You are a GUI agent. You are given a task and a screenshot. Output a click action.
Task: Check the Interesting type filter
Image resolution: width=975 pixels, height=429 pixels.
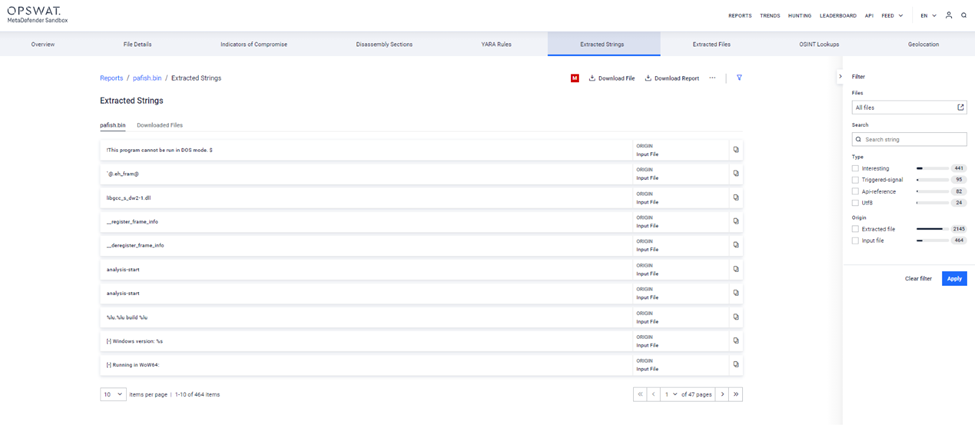(x=856, y=168)
